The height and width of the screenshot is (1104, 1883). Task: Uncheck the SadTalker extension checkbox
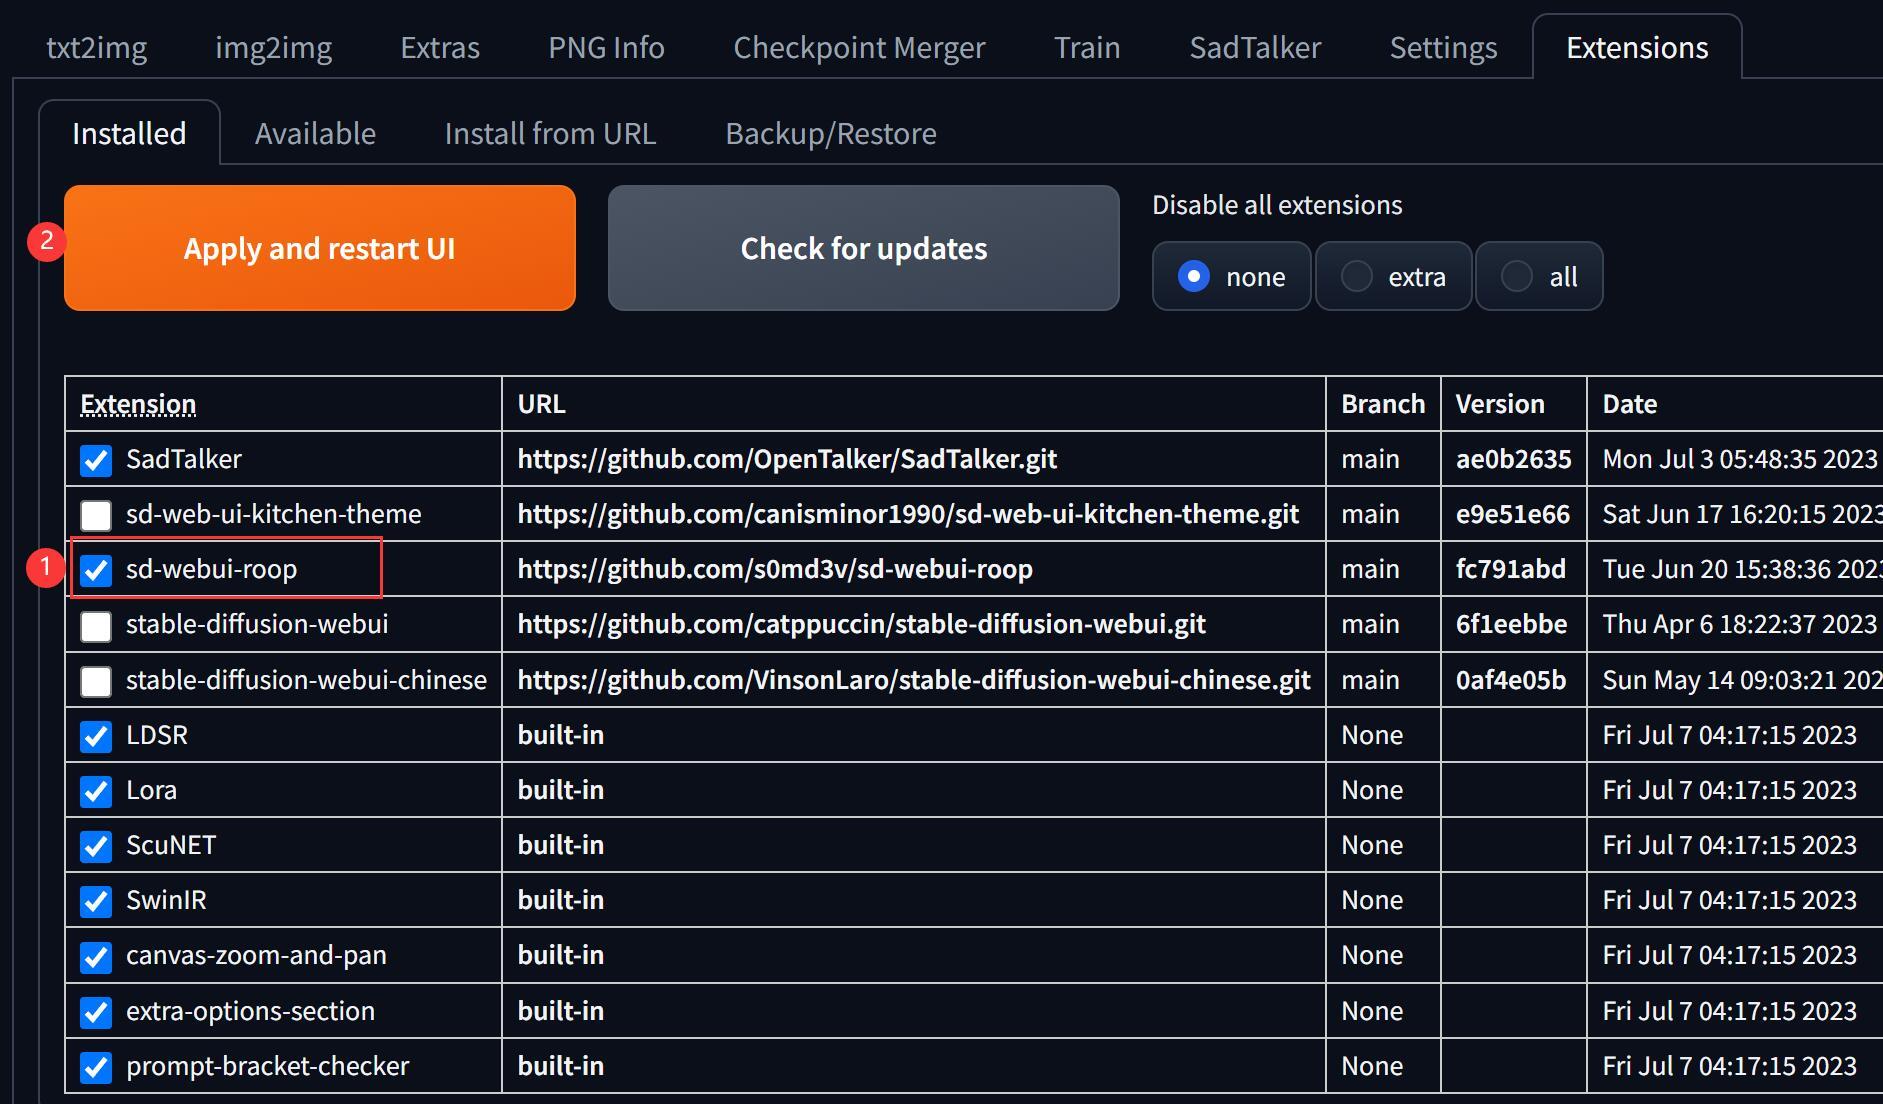click(x=96, y=460)
